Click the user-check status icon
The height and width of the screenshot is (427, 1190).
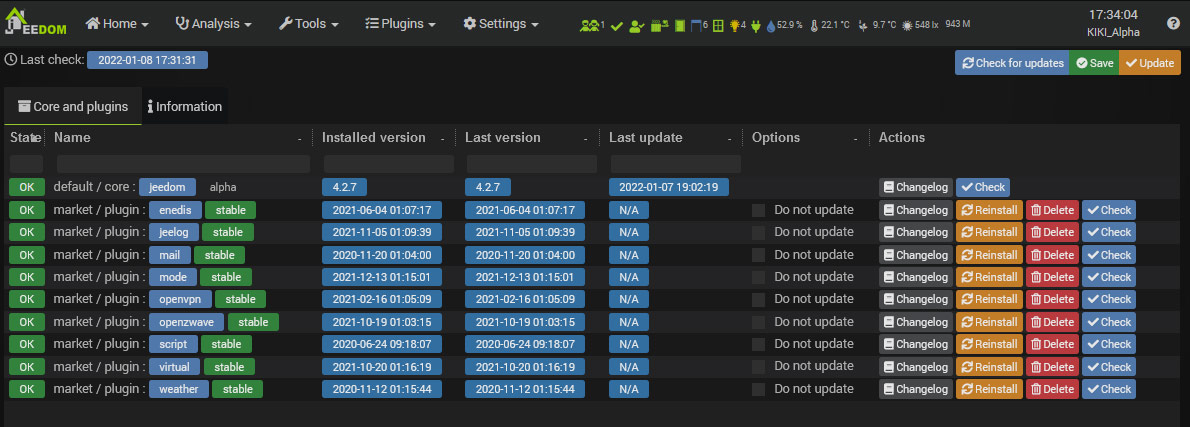tap(638, 26)
